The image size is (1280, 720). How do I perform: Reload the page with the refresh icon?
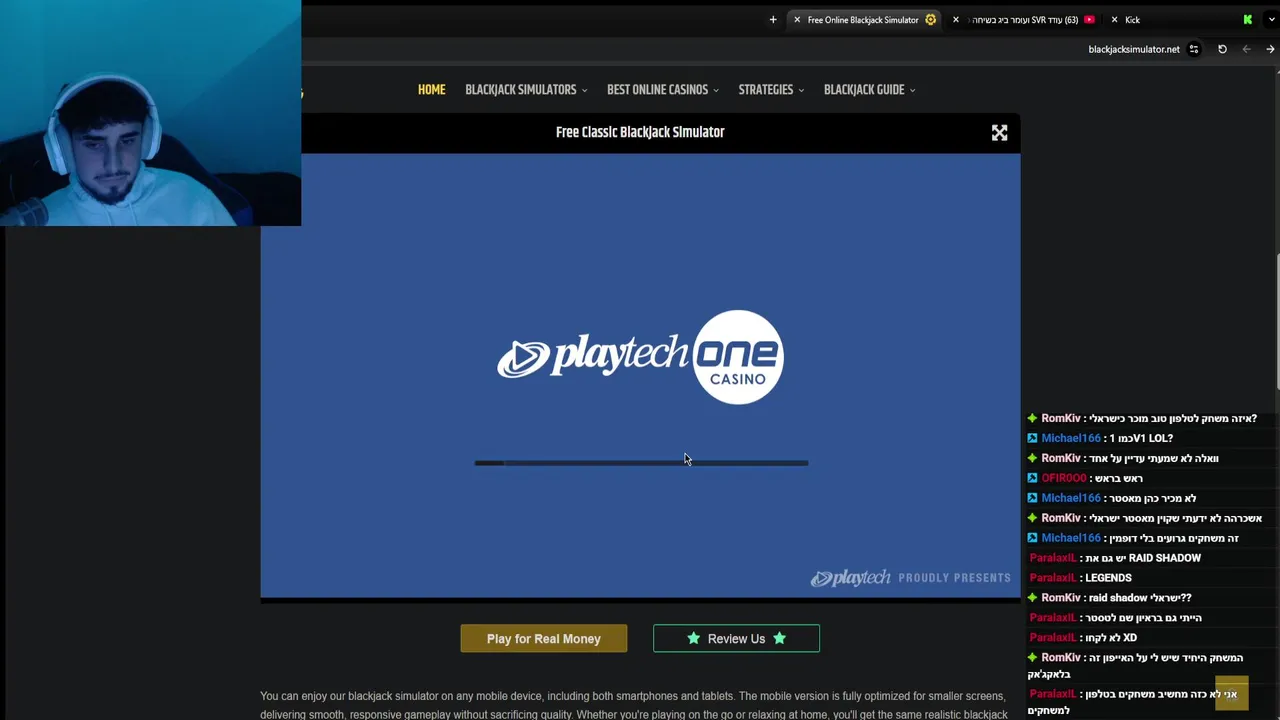[x=1222, y=49]
